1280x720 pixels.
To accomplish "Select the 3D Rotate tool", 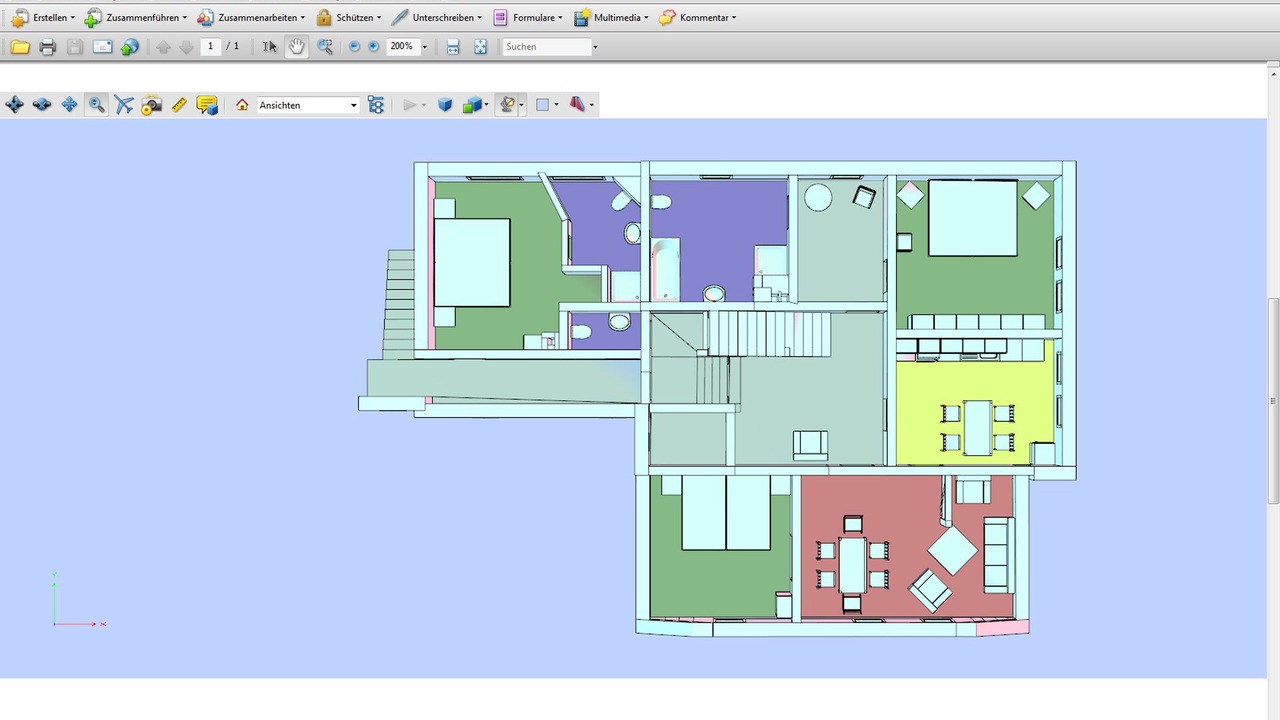I will click(15, 105).
